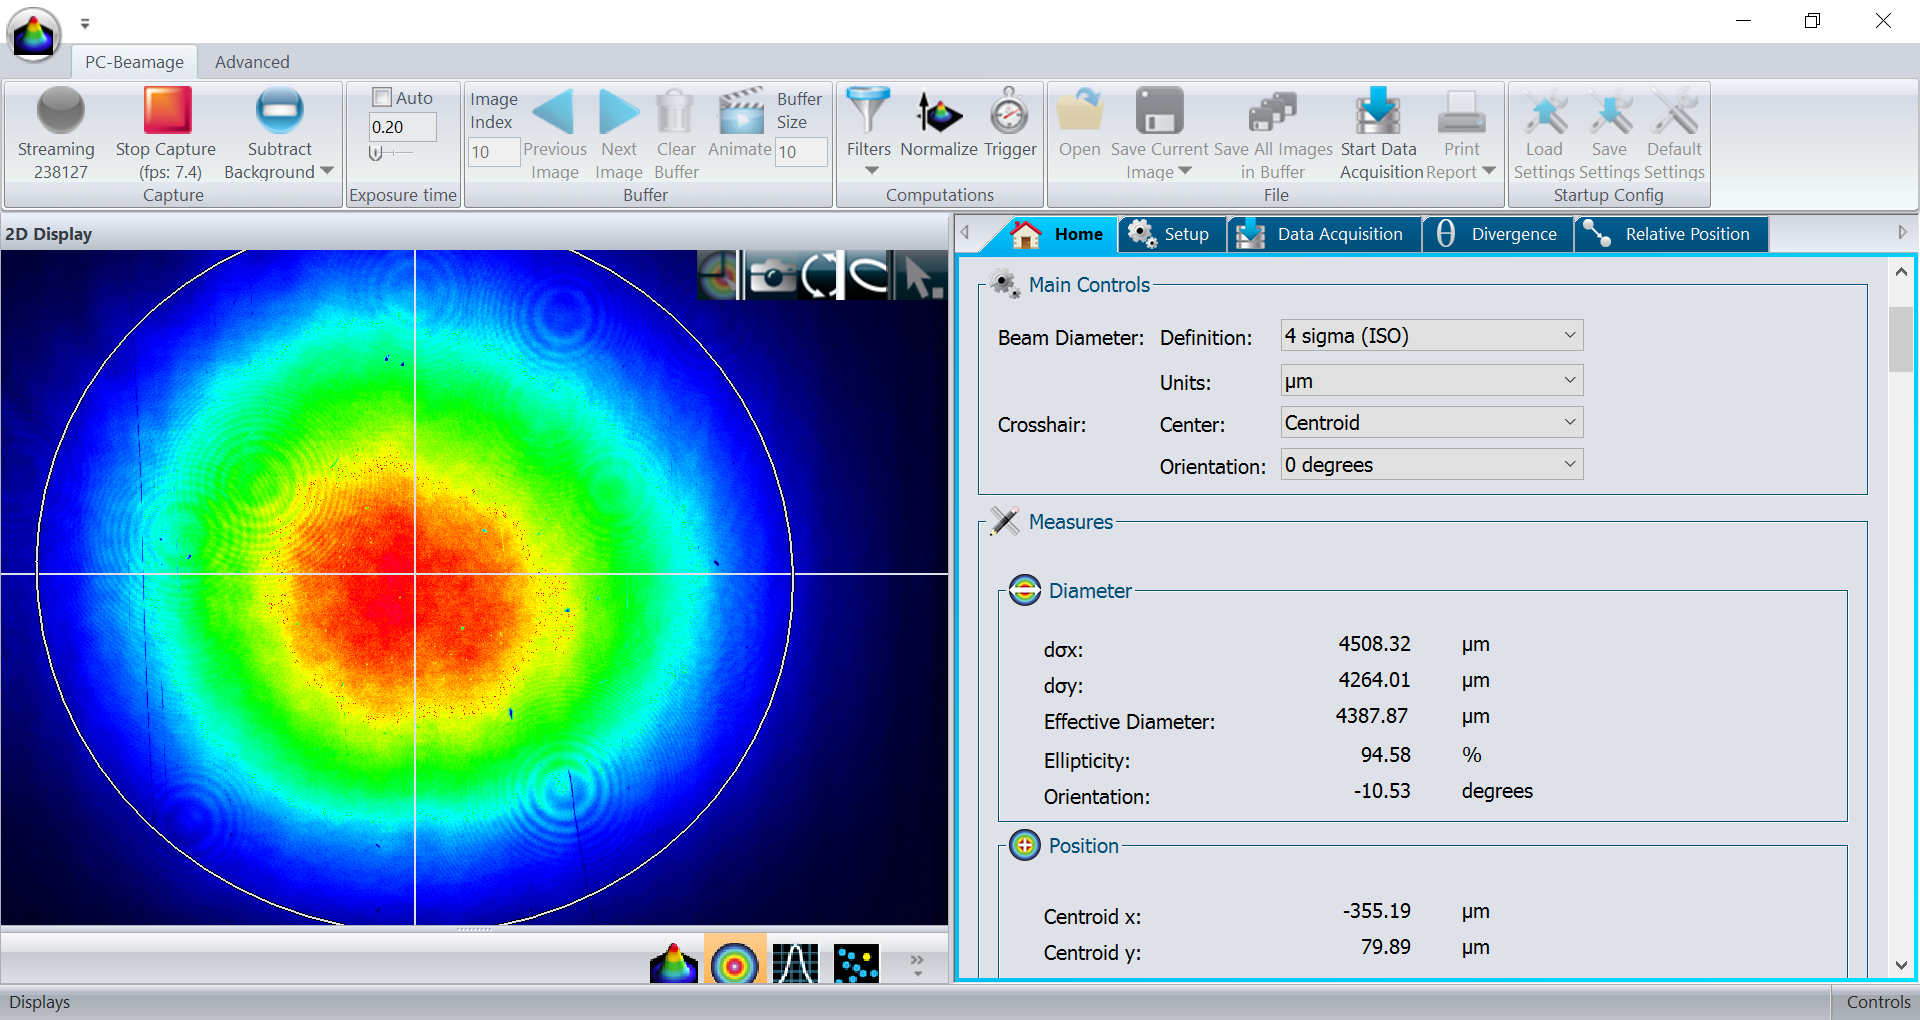This screenshot has height=1020, width=1920.
Task: Click the Controls button in status bar
Action: tap(1877, 1002)
